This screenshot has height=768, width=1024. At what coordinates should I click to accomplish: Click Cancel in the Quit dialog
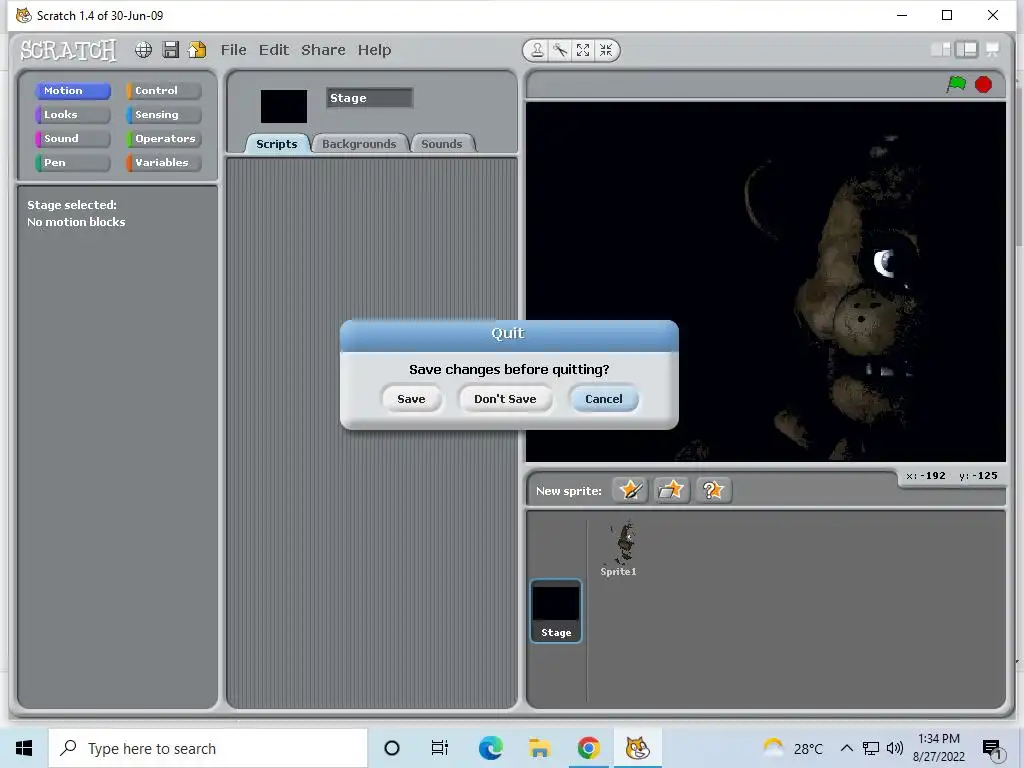603,399
